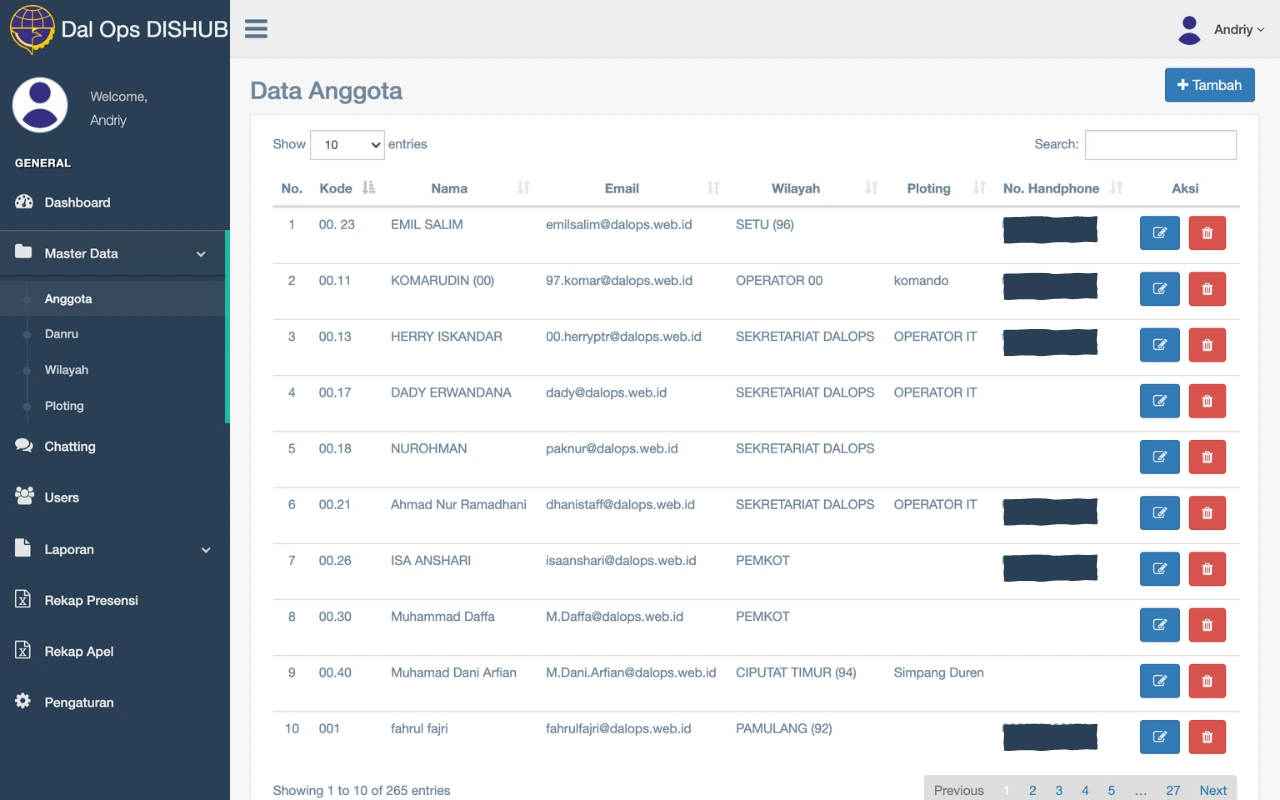This screenshot has height=800, width=1280.
Task: Open Danru under Master Data
Action: [61, 334]
